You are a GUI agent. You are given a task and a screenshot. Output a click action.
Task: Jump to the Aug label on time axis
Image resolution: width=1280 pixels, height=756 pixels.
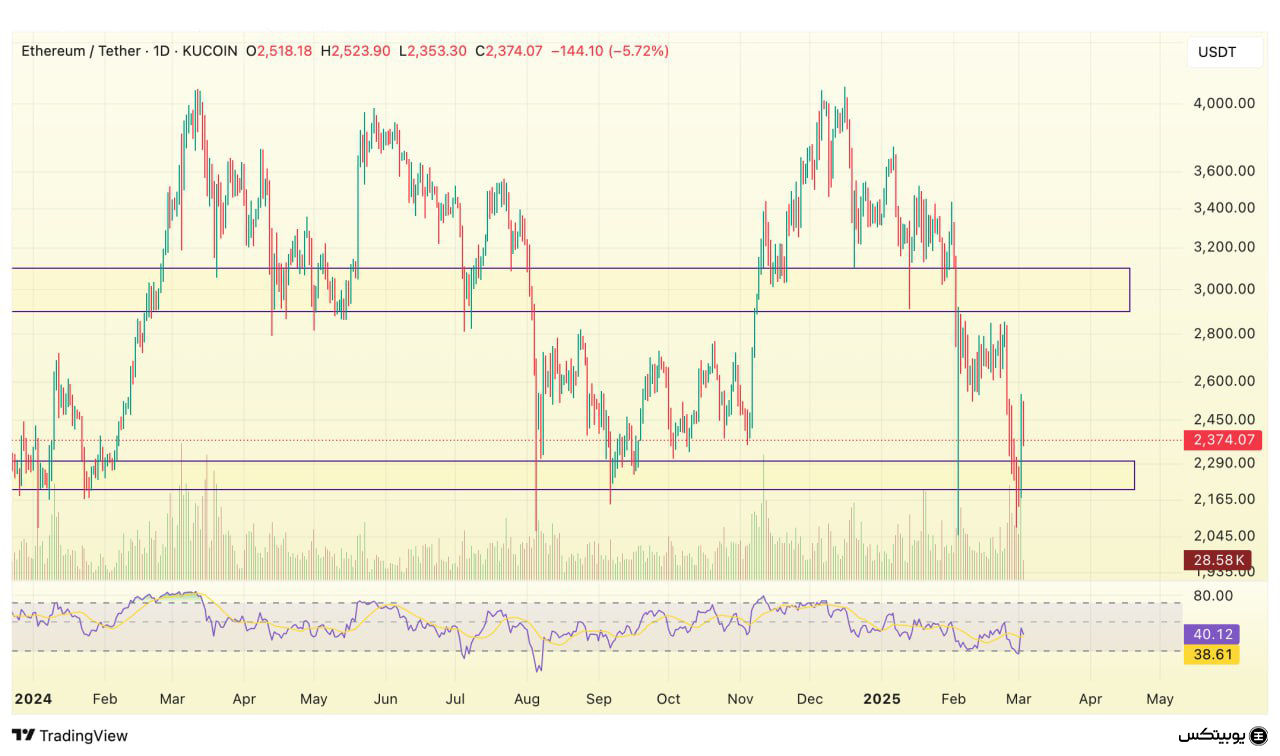pyautogui.click(x=527, y=699)
